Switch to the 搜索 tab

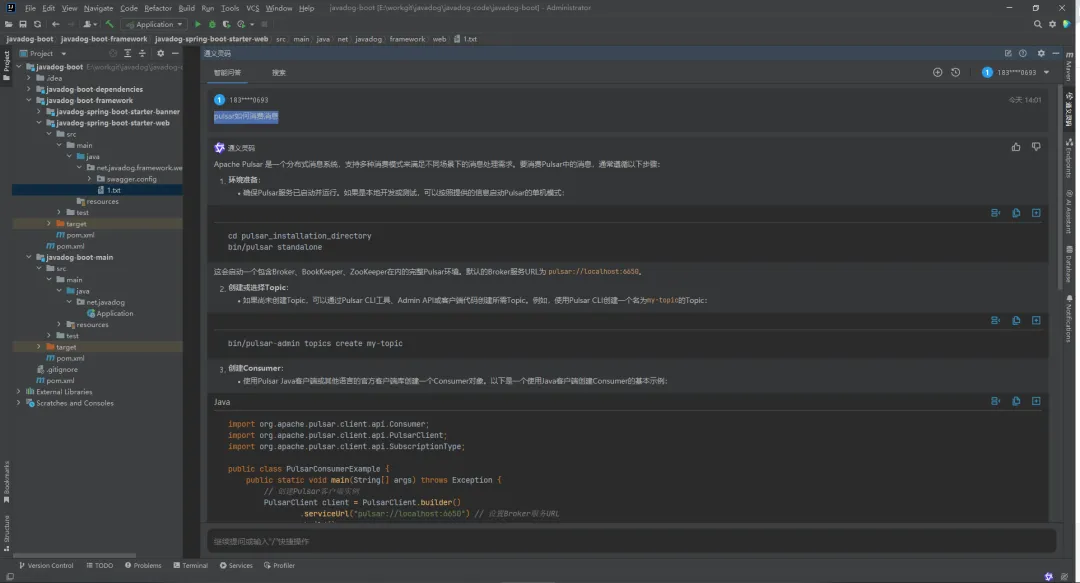click(278, 72)
